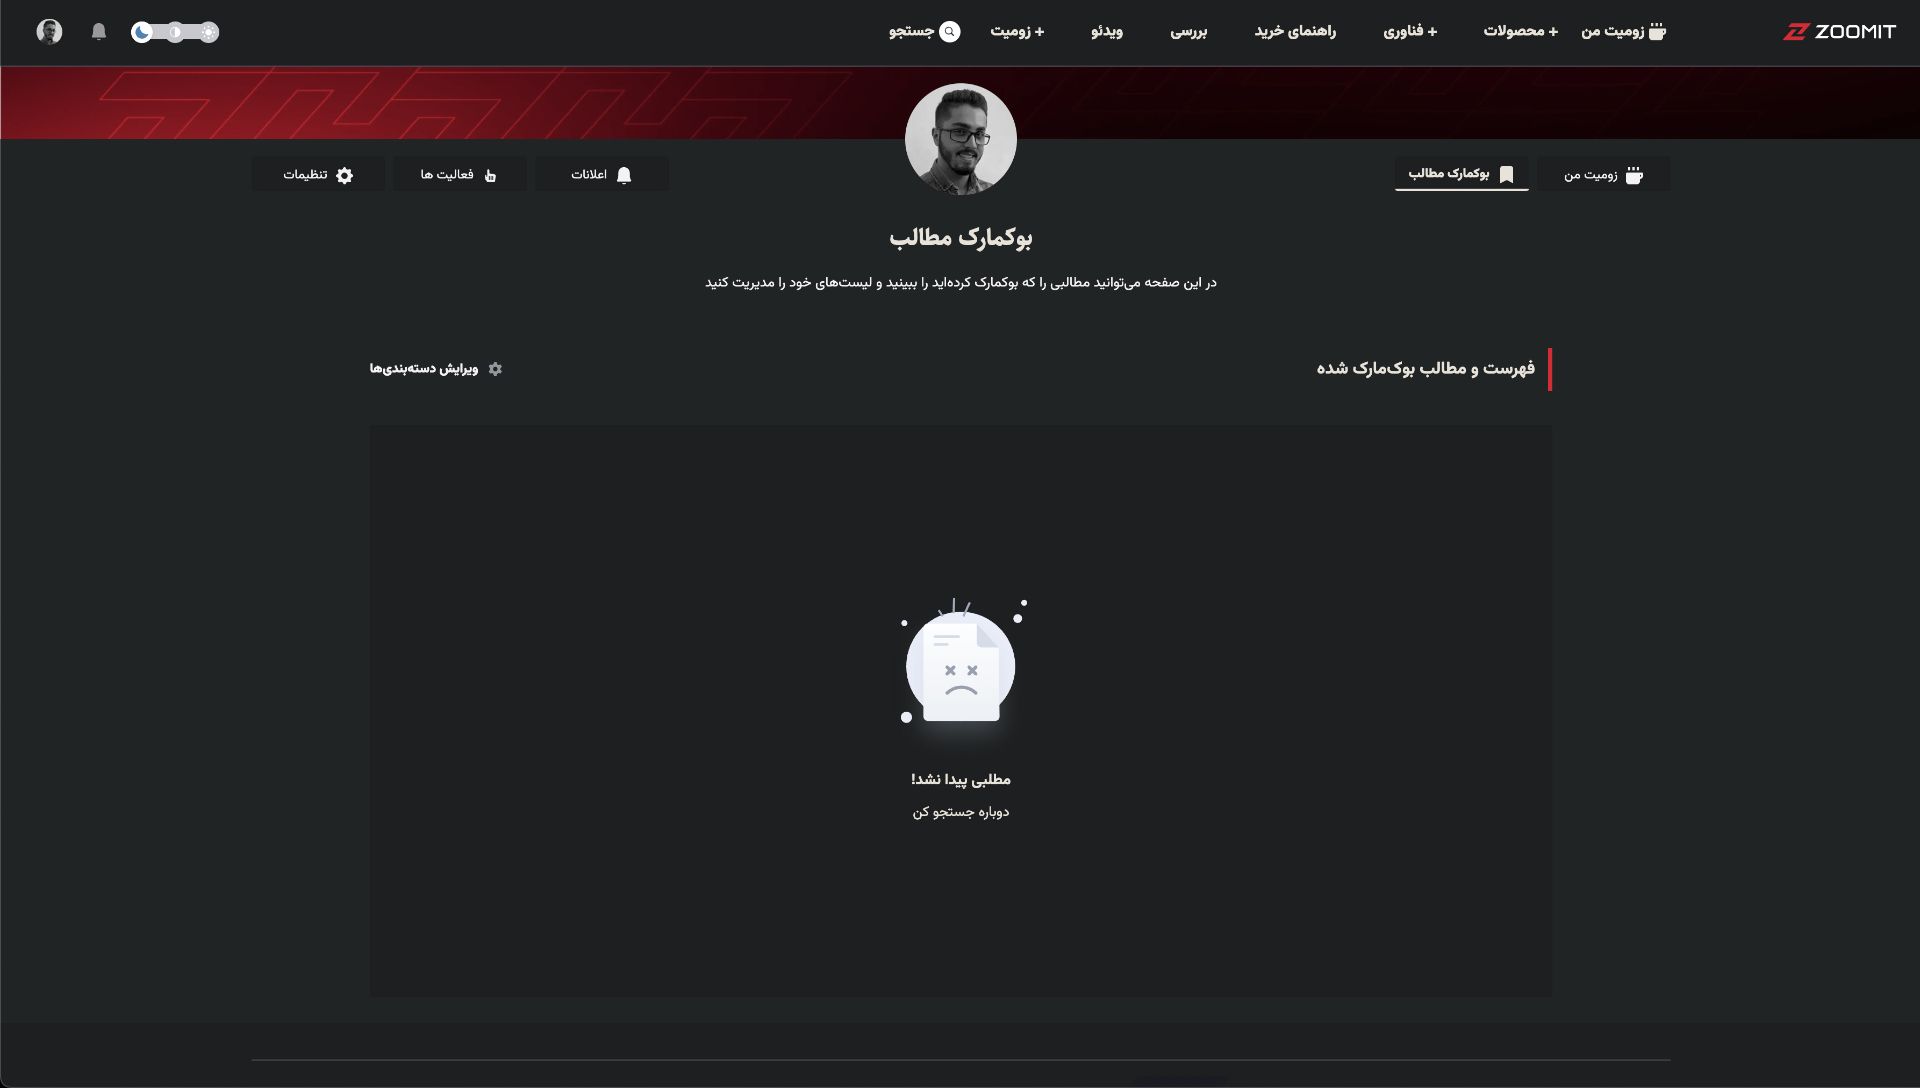Click the gear icon beside ویرایش دسته‌بندی‌ها
Screen dimensions: 1920x1088
(495, 369)
